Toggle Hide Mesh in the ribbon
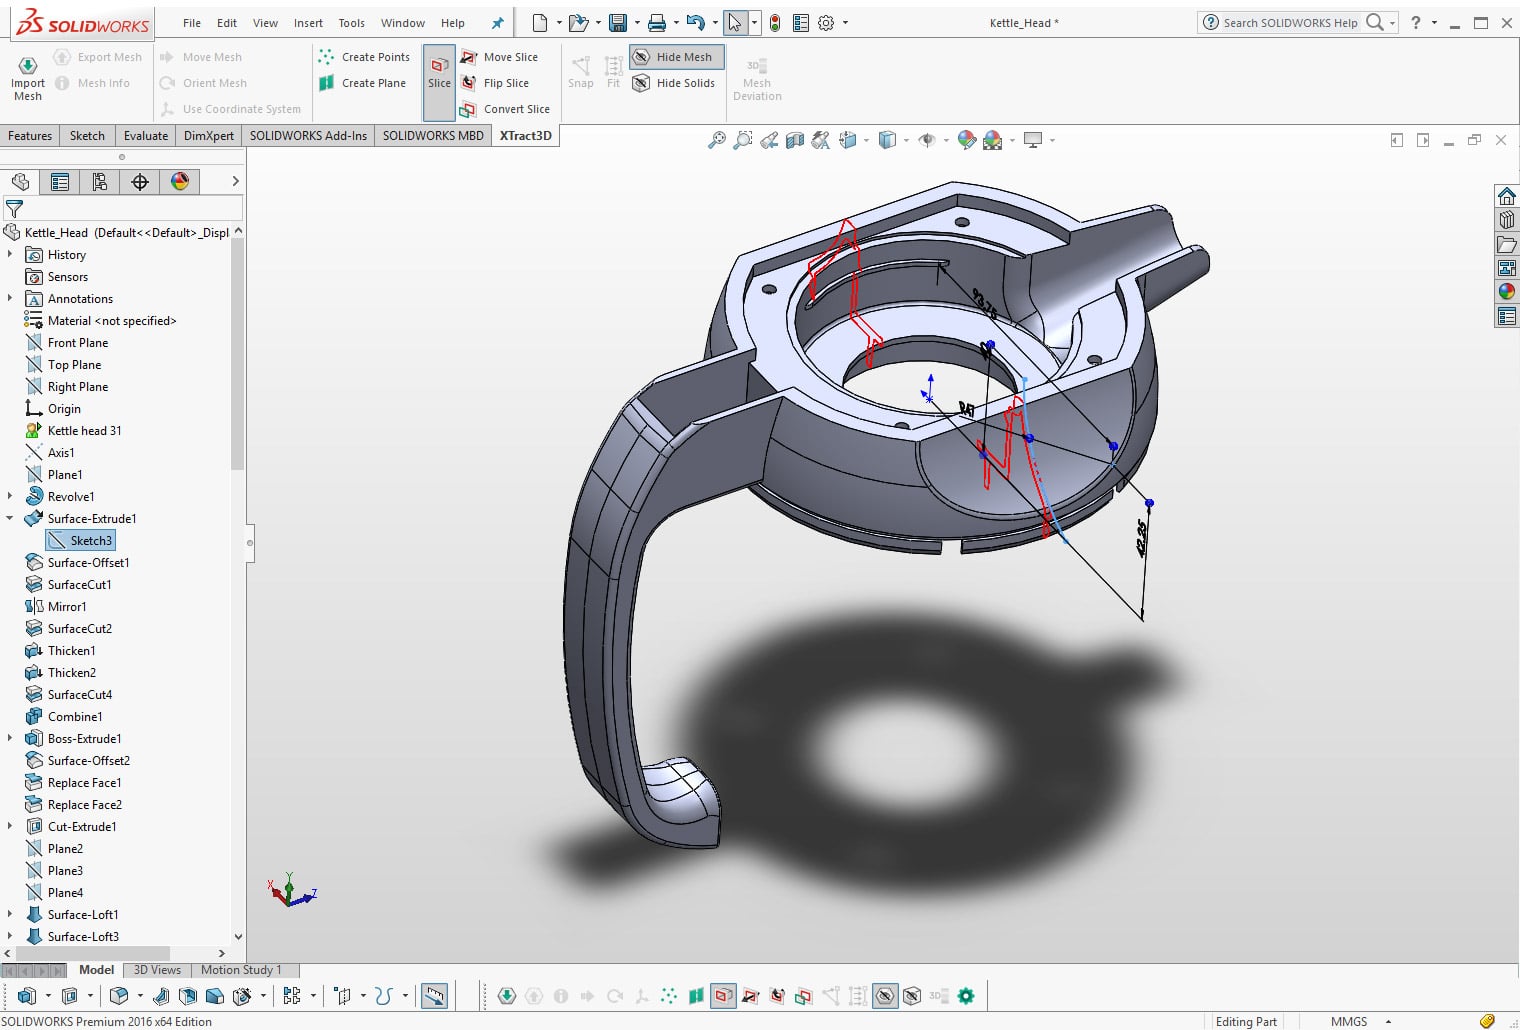Viewport: 1520px width, 1030px height. tap(676, 56)
